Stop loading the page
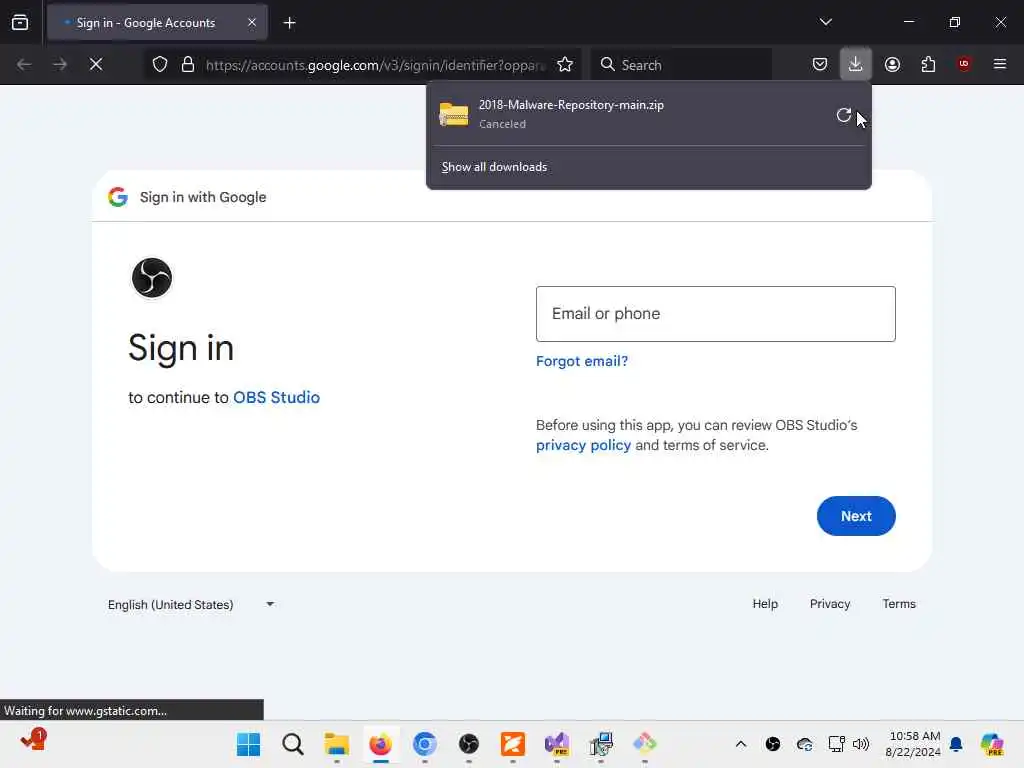Screen dimensions: 1024x768 coord(96,64)
